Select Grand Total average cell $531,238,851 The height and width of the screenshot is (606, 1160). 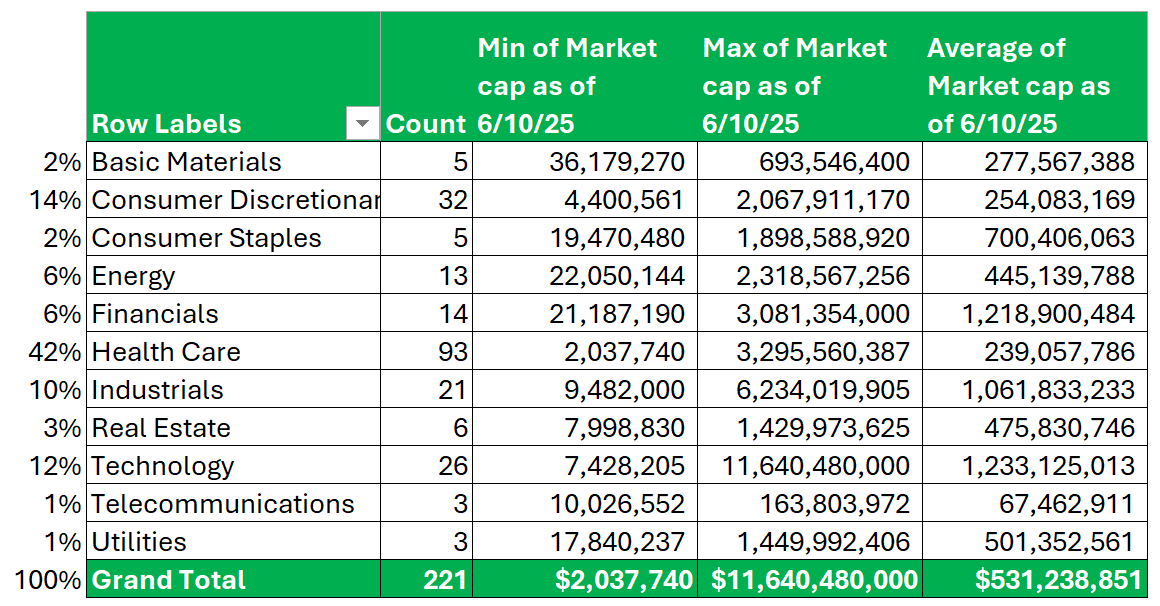click(1034, 579)
